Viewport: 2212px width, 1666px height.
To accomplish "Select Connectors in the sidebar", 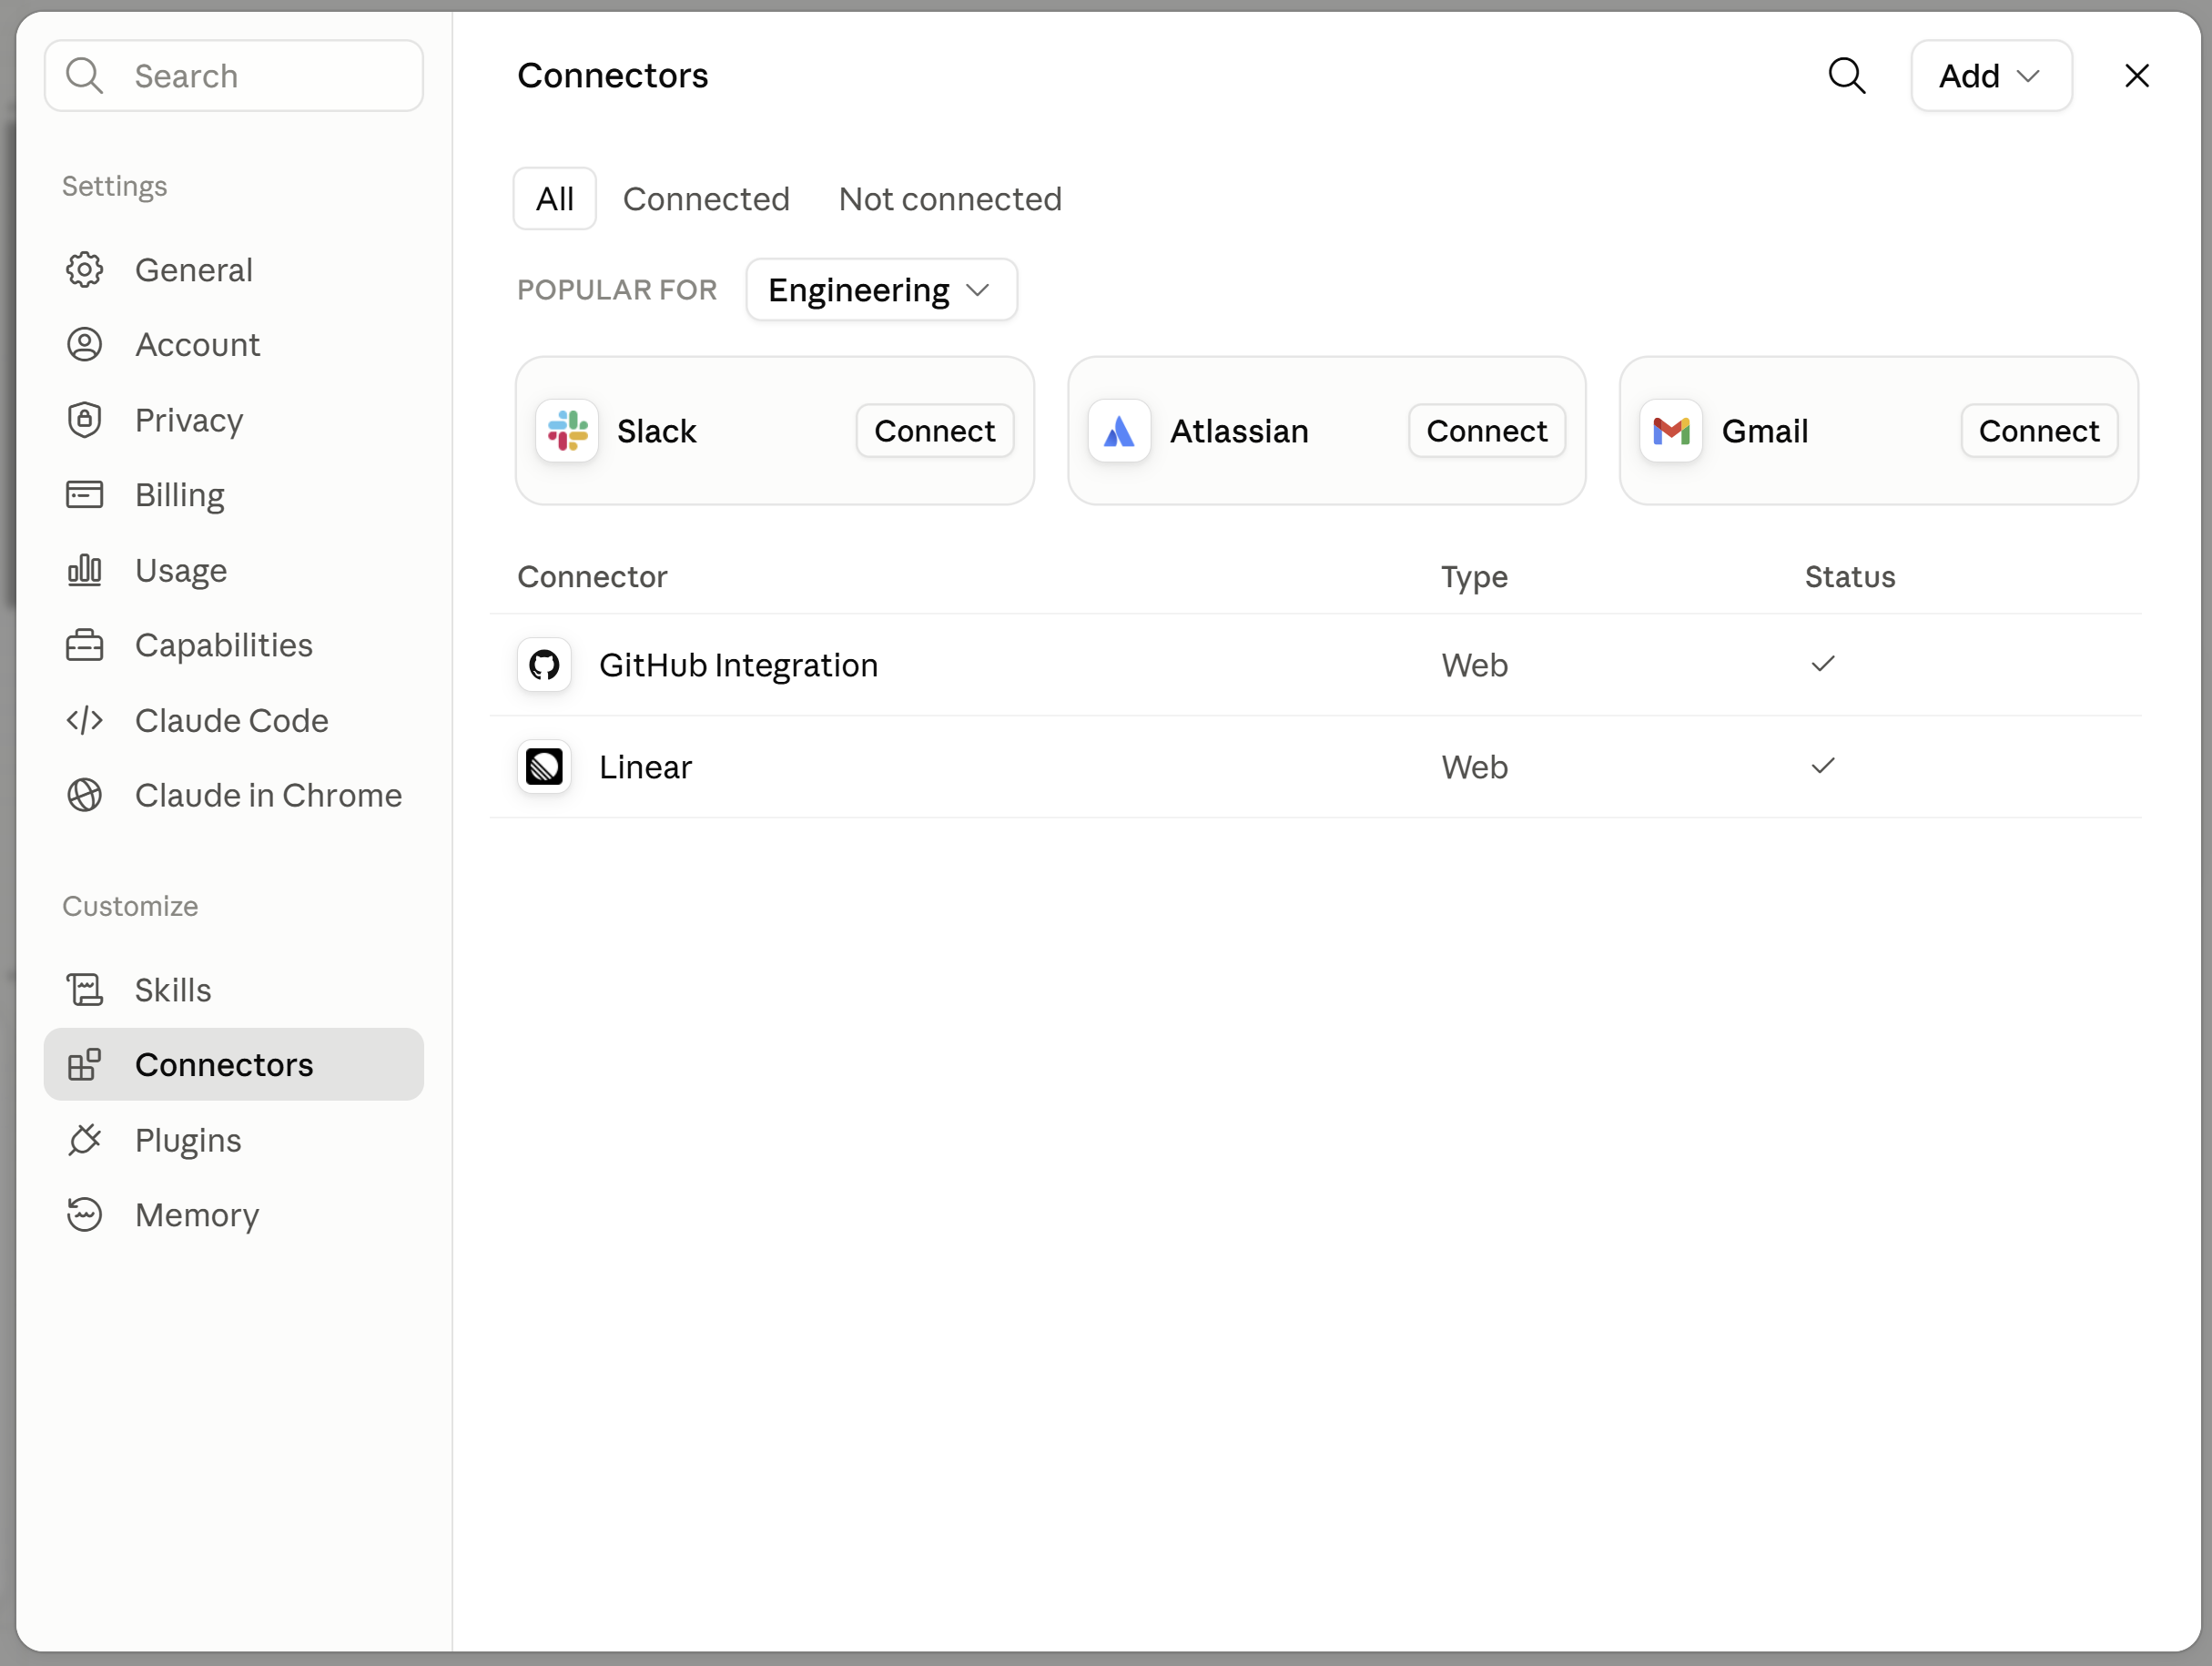I will click(234, 1065).
